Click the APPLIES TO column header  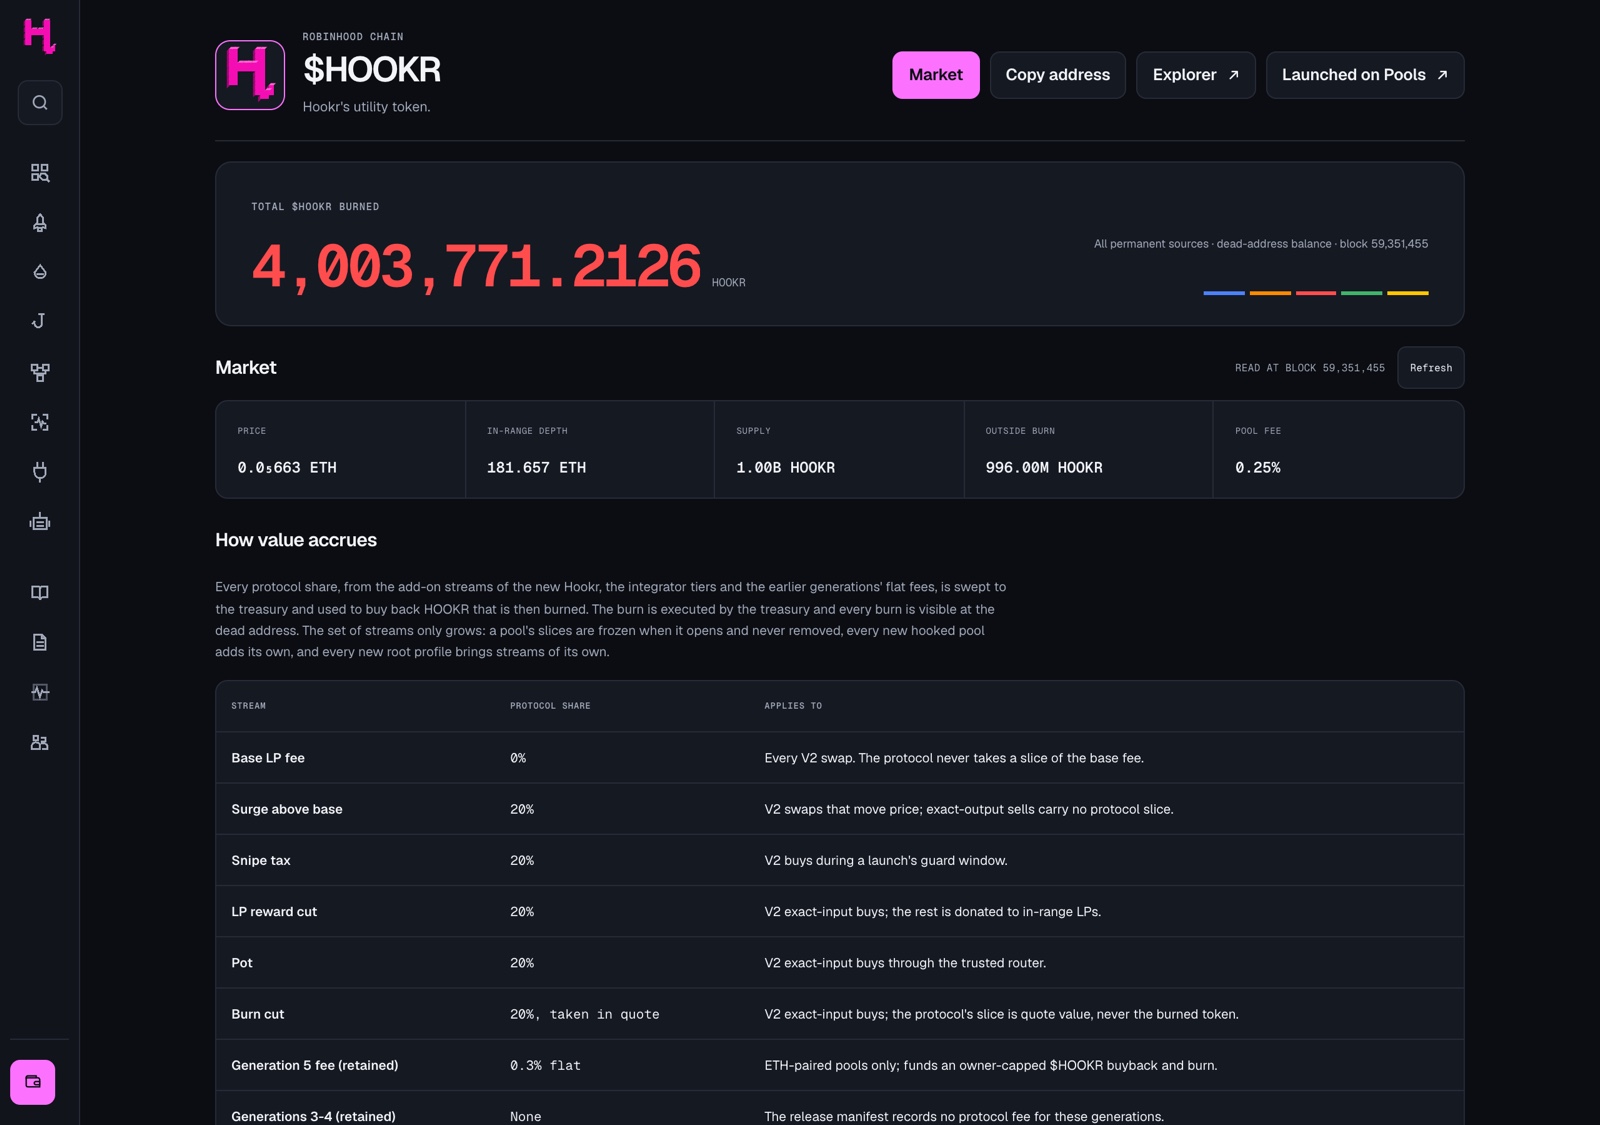coord(793,706)
